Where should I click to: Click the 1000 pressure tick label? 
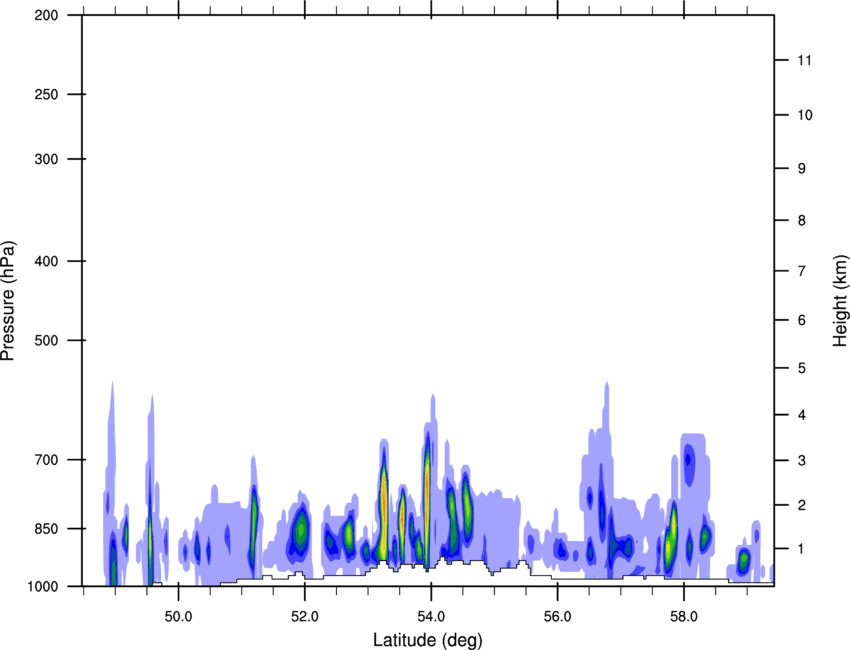tap(42, 586)
